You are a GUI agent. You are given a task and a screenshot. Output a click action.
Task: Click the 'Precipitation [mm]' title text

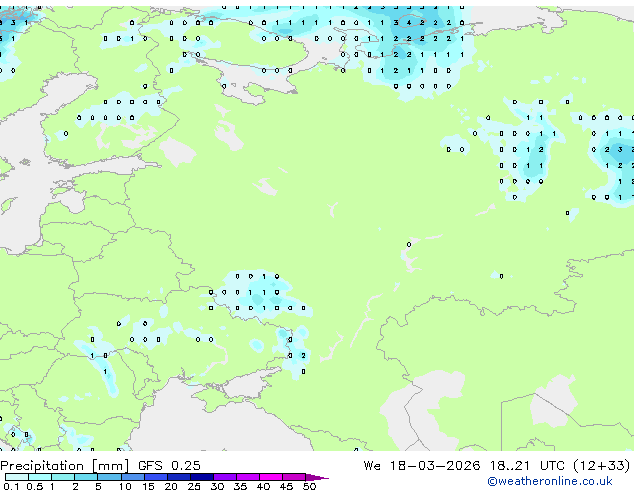click(x=65, y=466)
